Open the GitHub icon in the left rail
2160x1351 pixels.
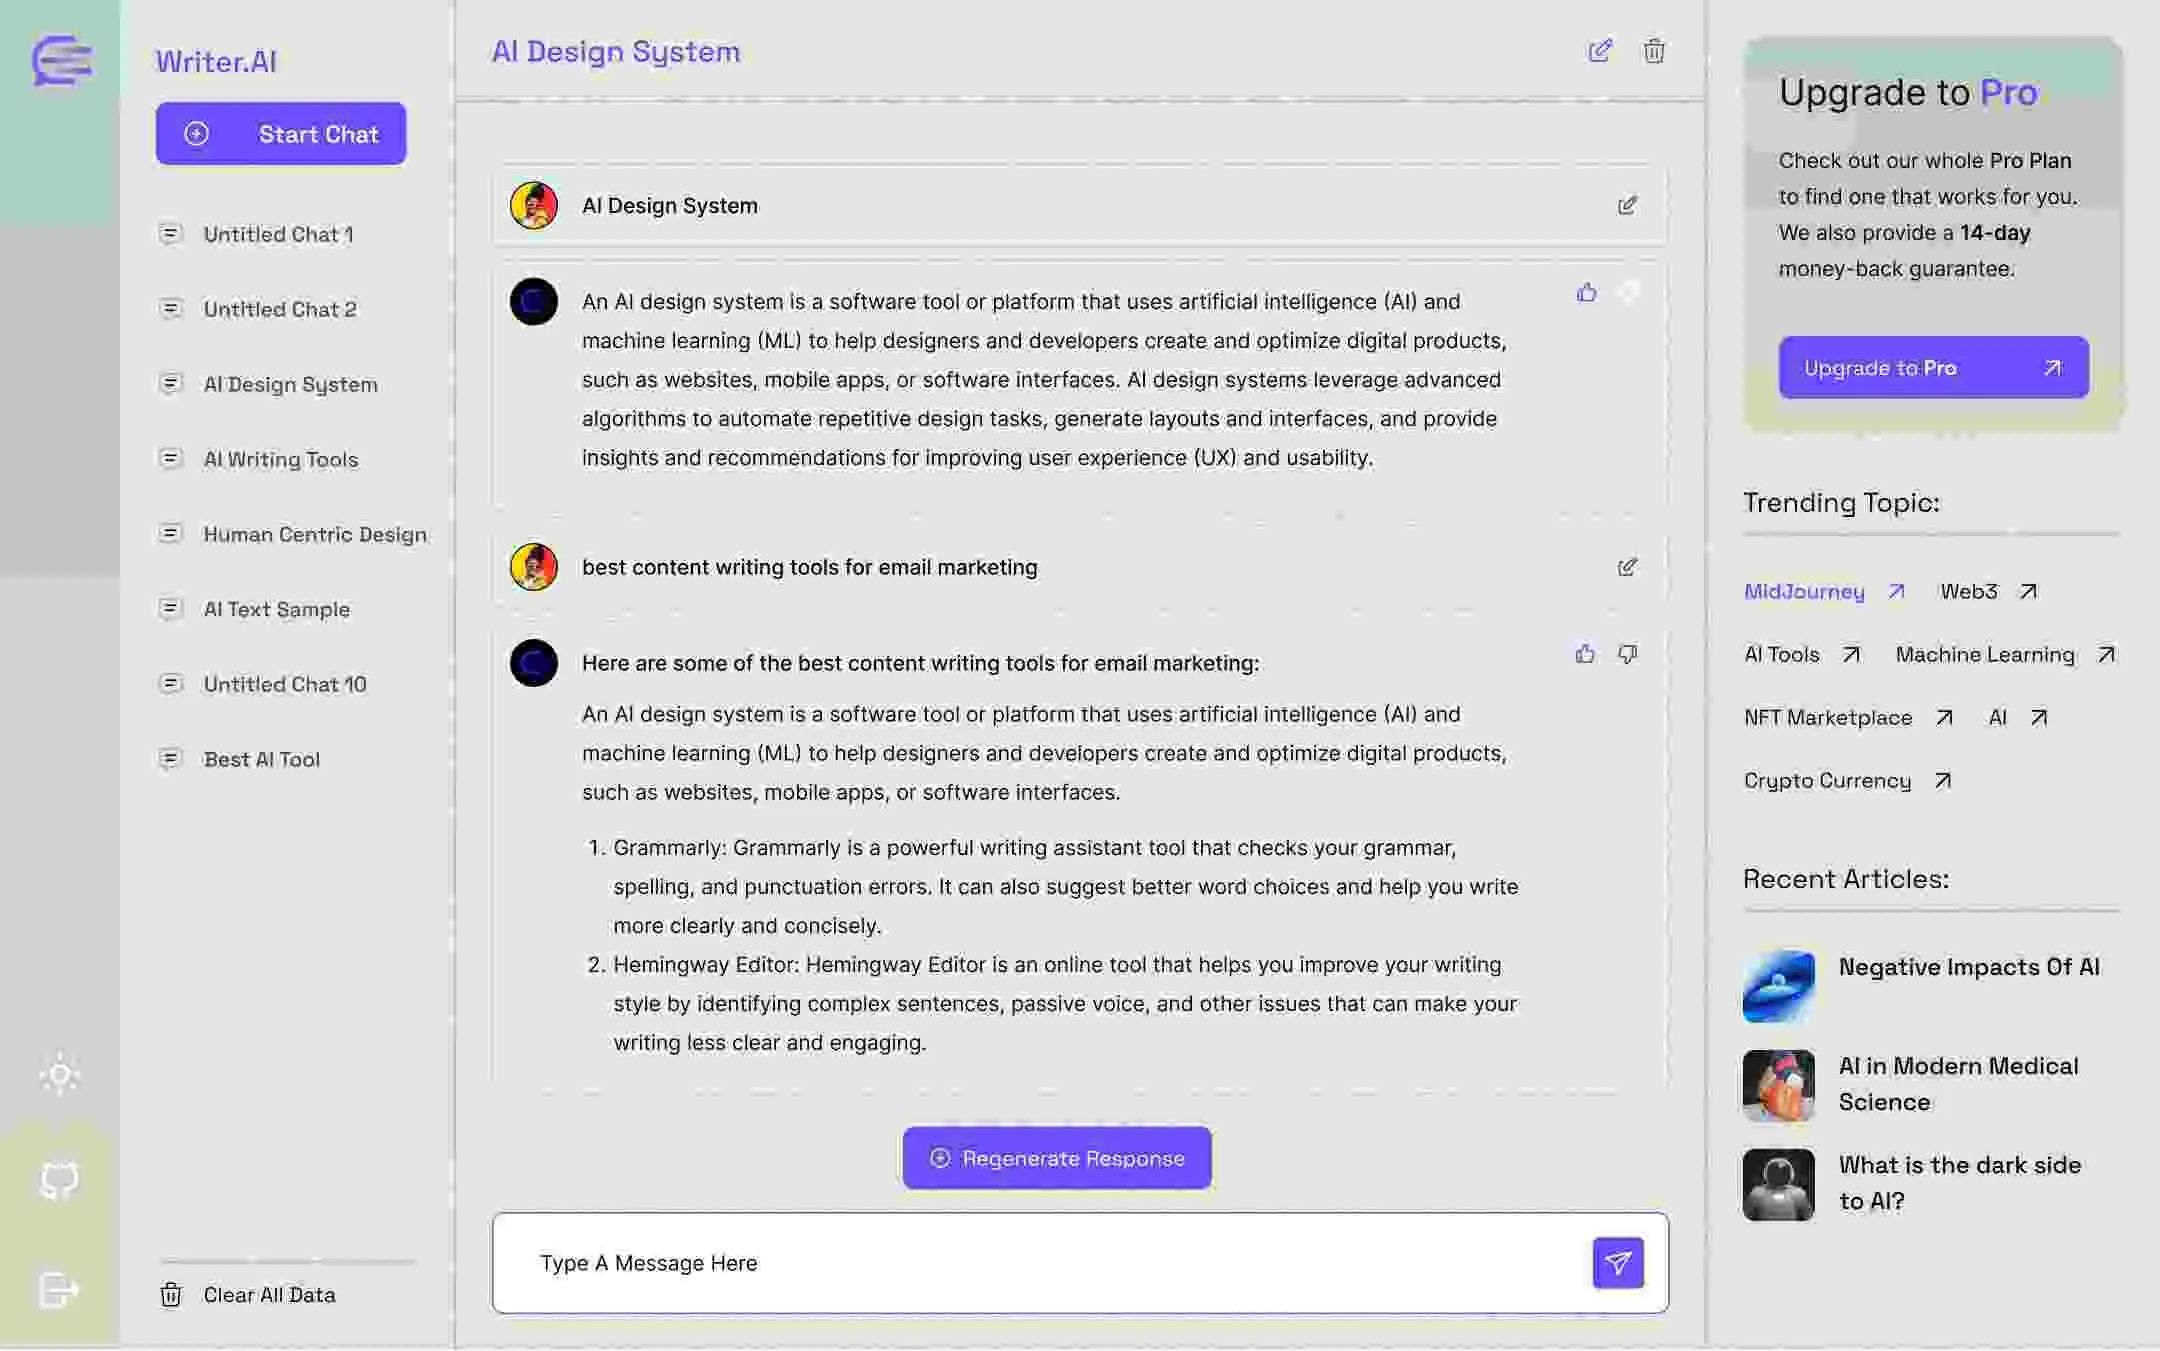click(59, 1181)
